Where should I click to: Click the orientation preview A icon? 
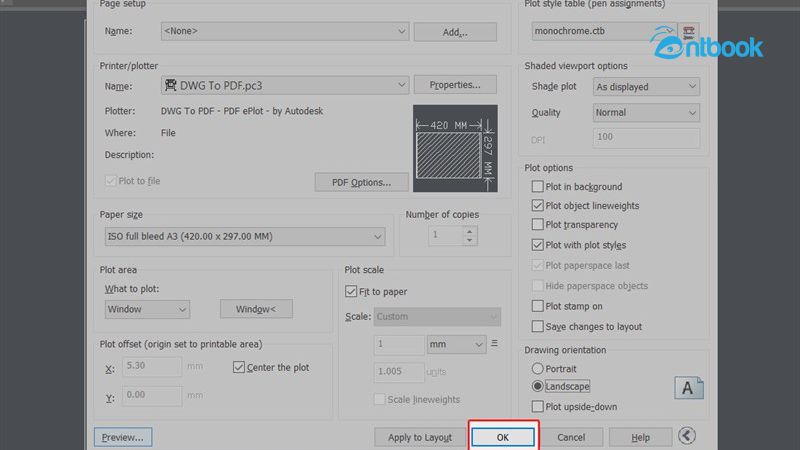(689, 388)
